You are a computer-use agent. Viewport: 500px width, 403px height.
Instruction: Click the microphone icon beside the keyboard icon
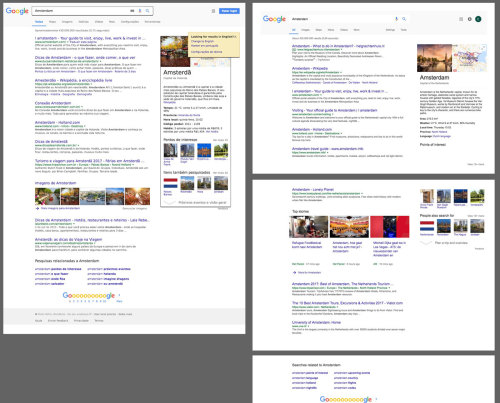click(x=140, y=11)
